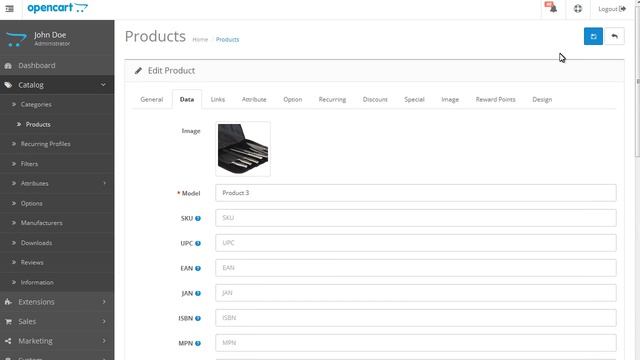This screenshot has width=640, height=360.
Task: Switch to the Option tab
Action: (293, 99)
